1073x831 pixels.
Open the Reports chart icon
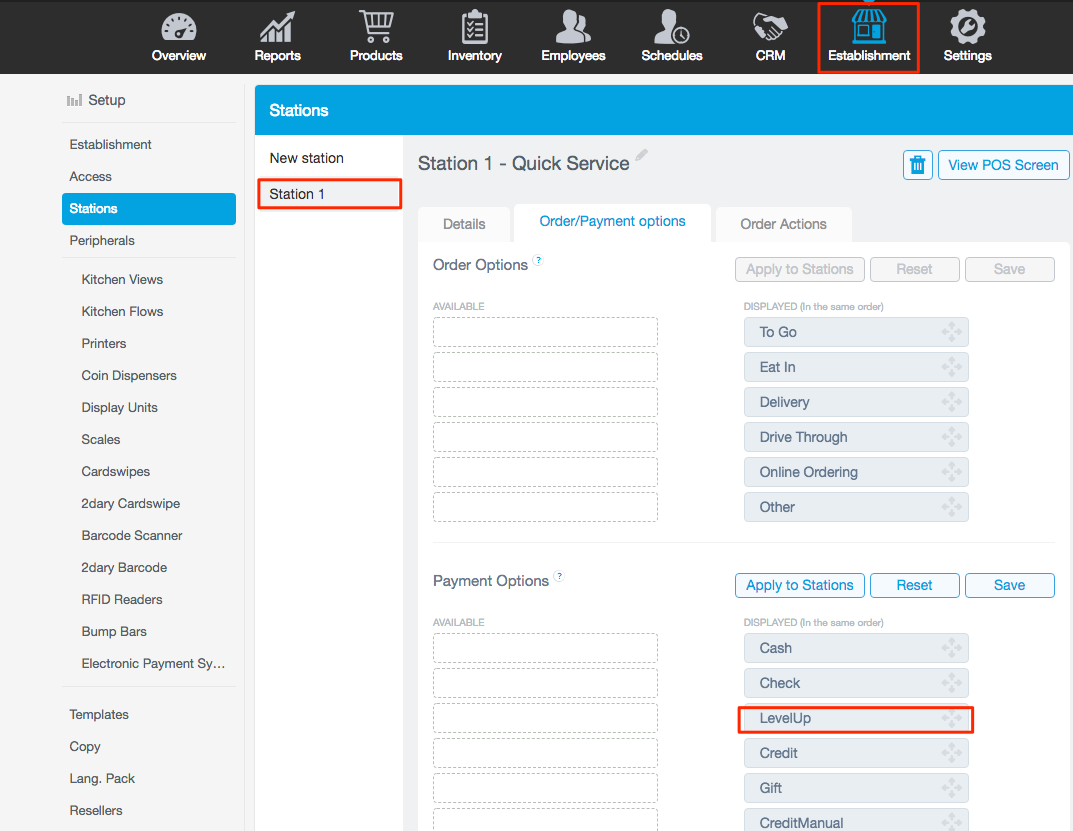click(277, 27)
